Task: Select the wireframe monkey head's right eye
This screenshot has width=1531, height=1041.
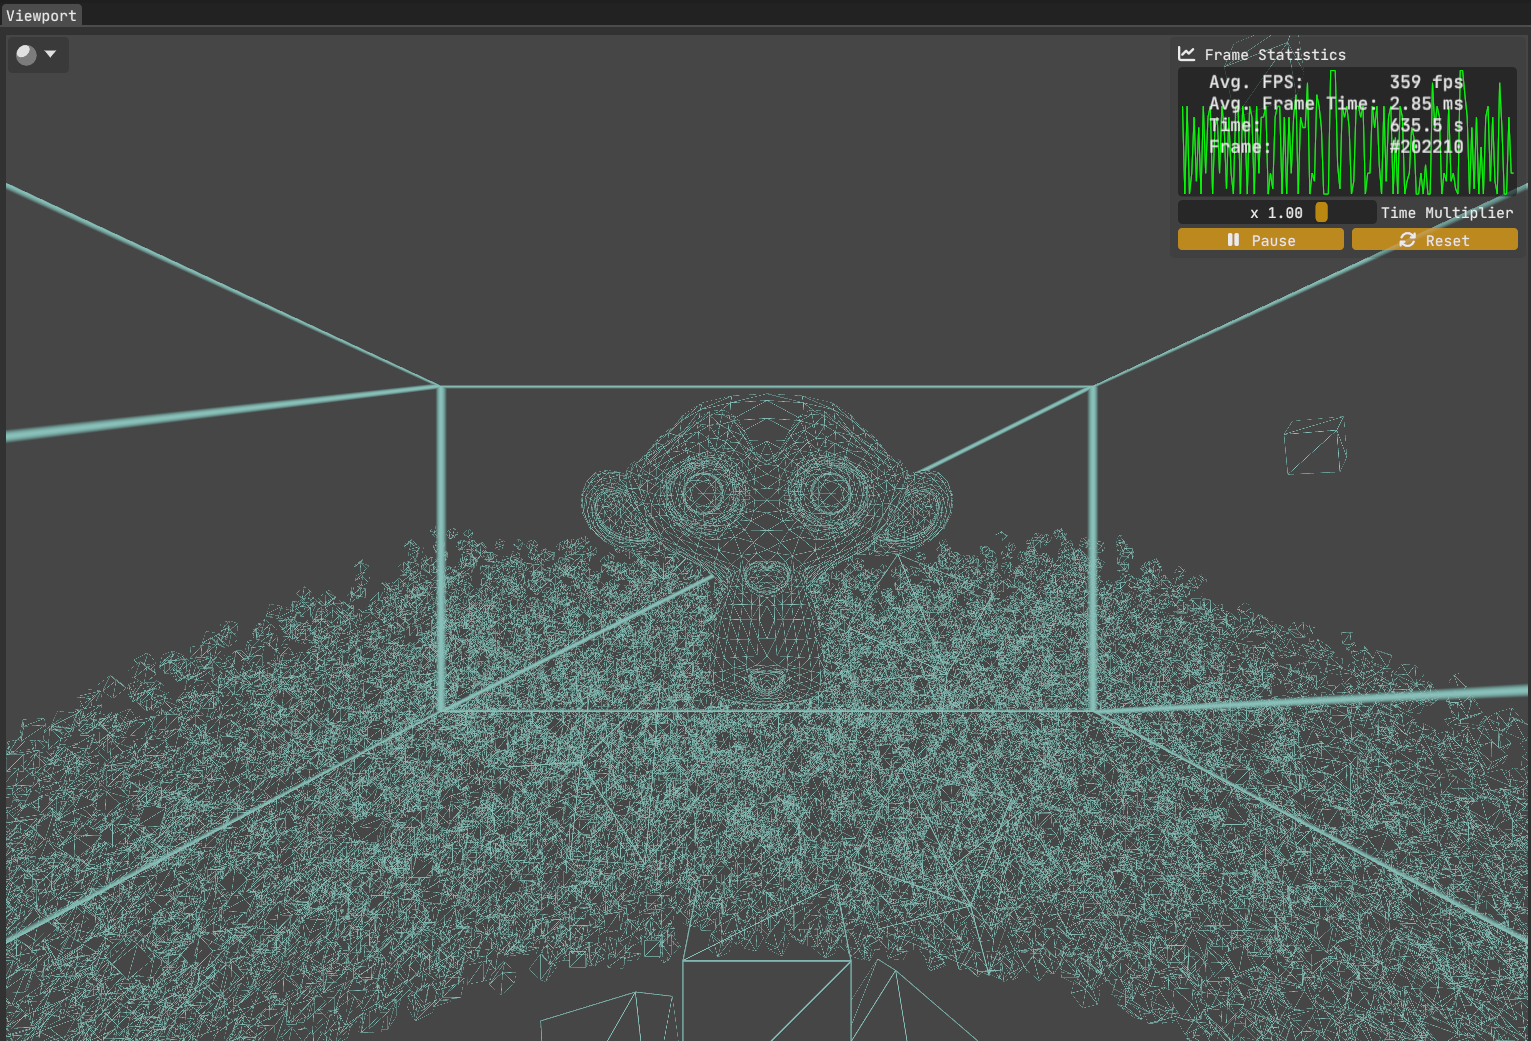Action: click(828, 491)
